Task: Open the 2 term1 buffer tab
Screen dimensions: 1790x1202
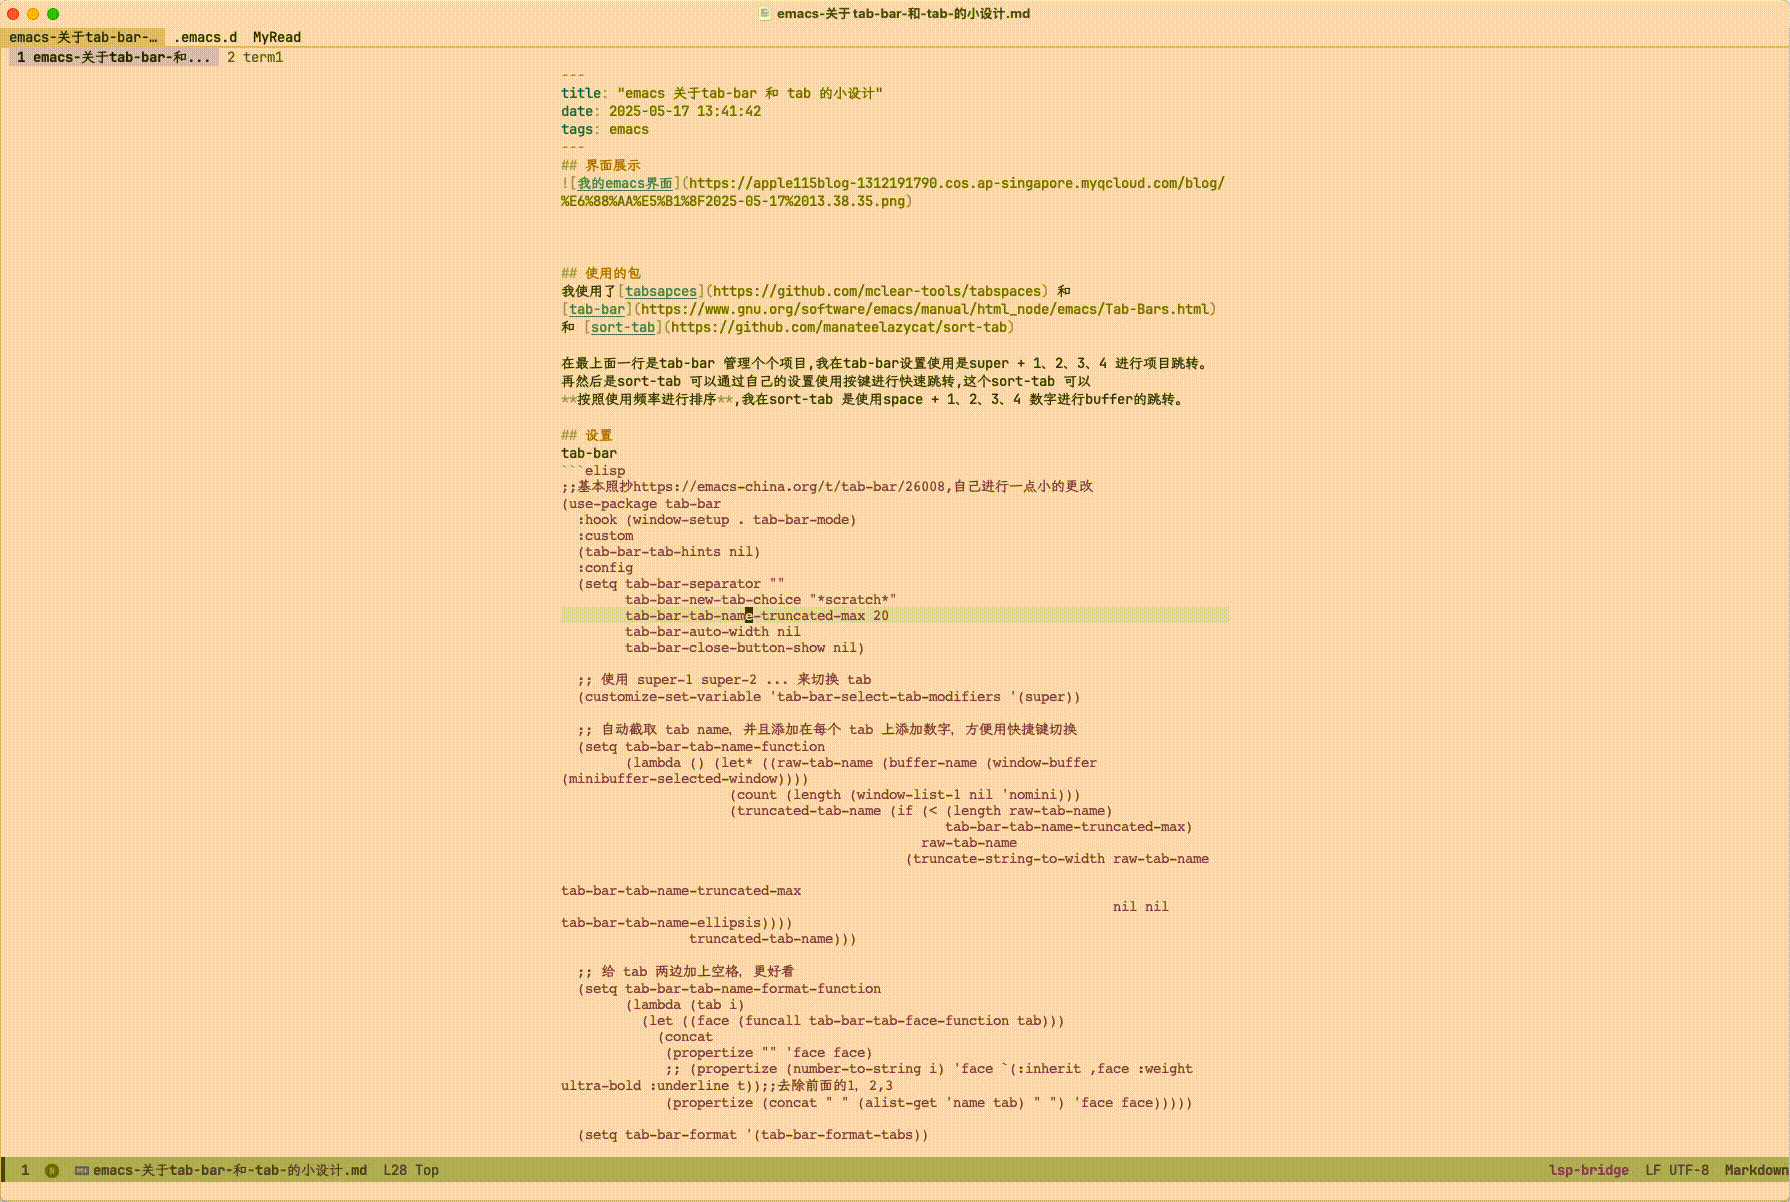Action: coord(255,57)
